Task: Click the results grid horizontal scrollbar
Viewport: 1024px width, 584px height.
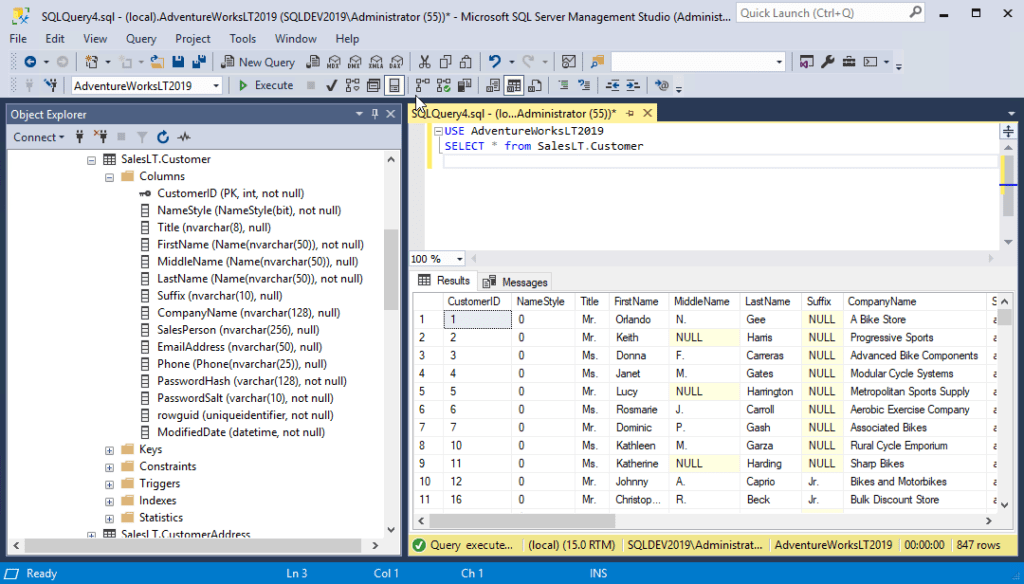Action: [522, 521]
